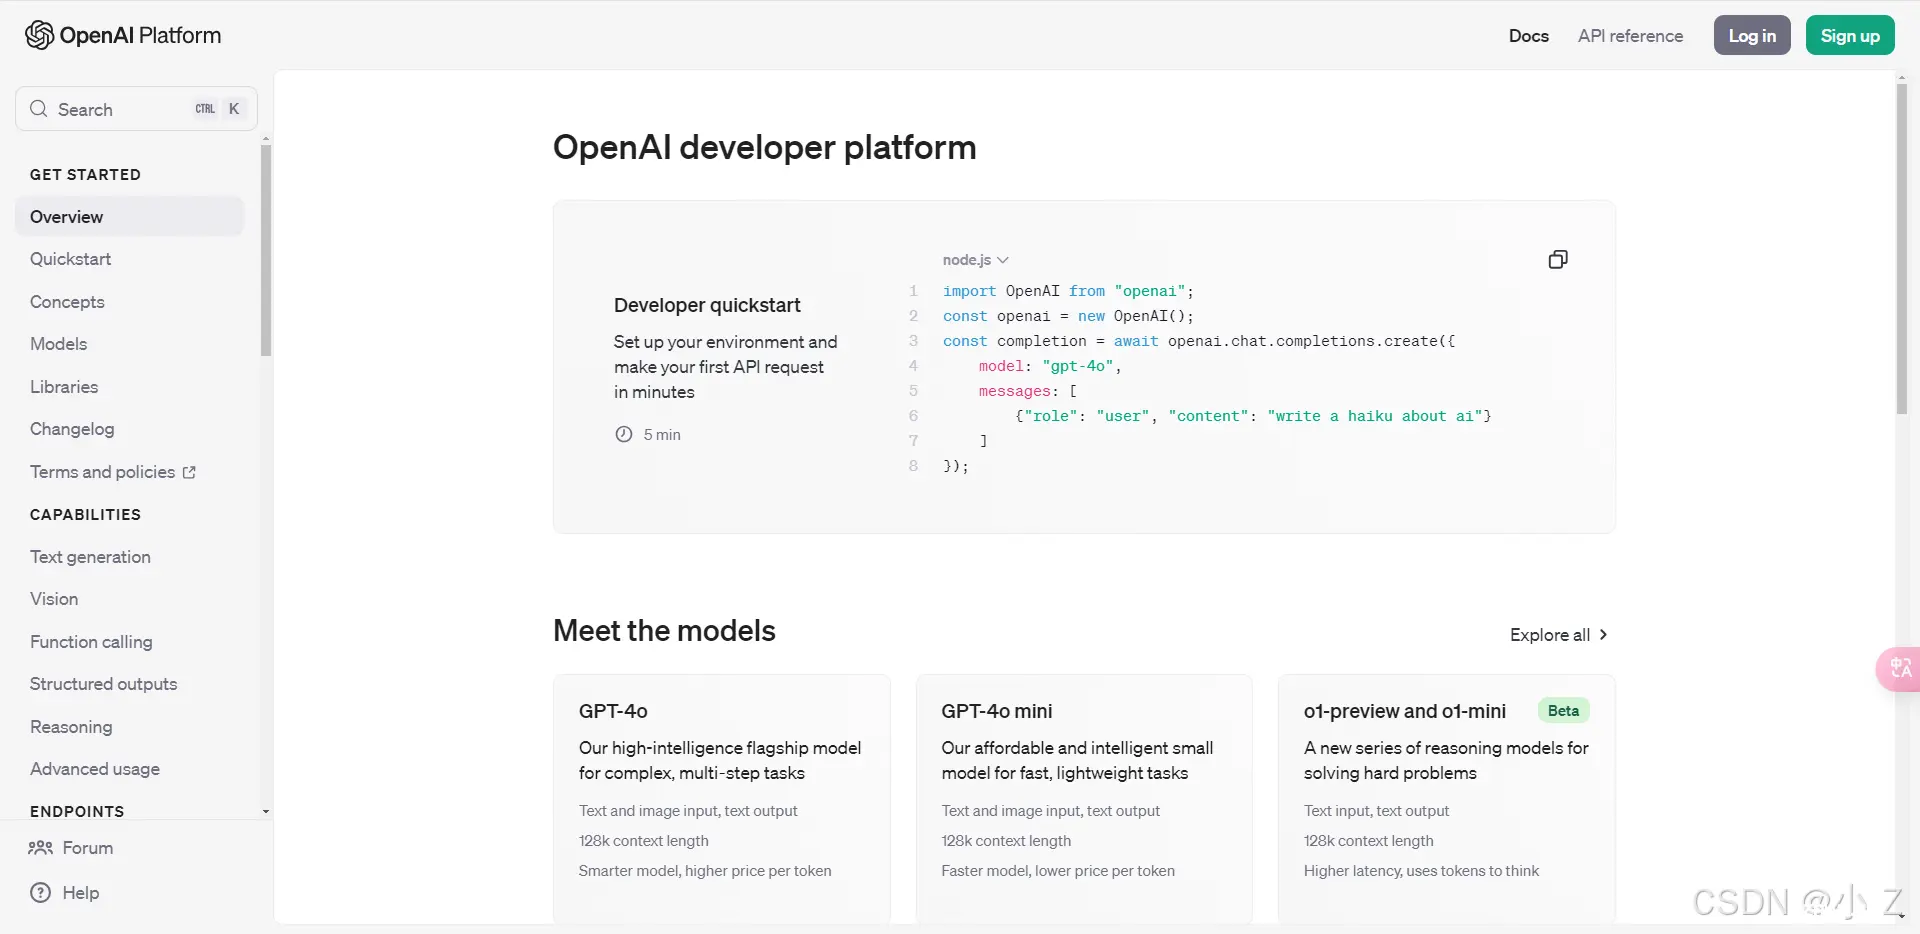
Task: Click the pink translate floating icon
Action: [x=1899, y=669]
